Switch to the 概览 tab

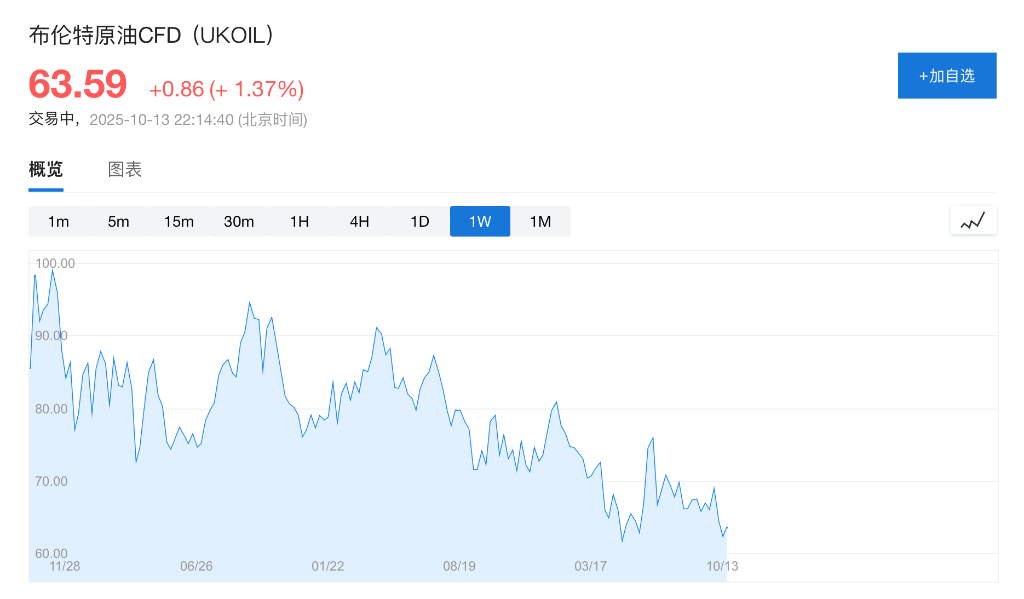click(46, 169)
